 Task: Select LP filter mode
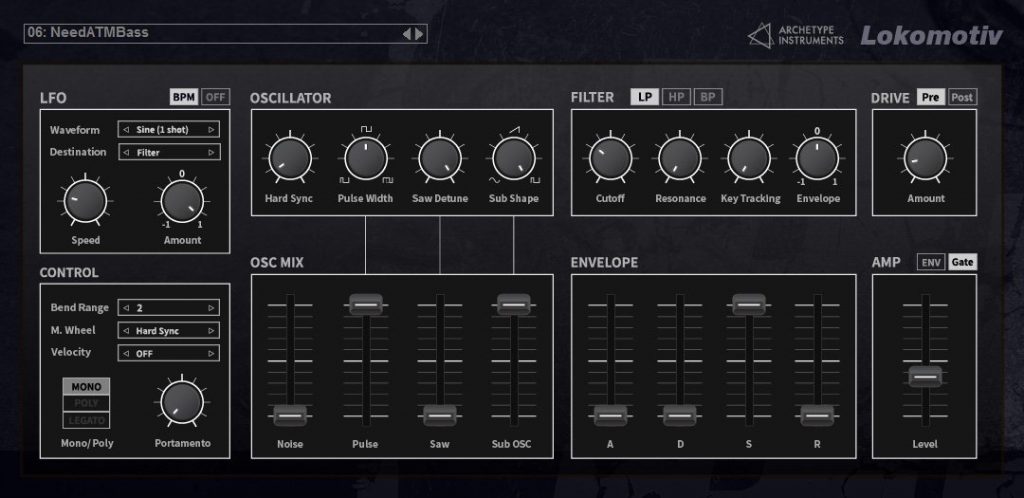645,97
